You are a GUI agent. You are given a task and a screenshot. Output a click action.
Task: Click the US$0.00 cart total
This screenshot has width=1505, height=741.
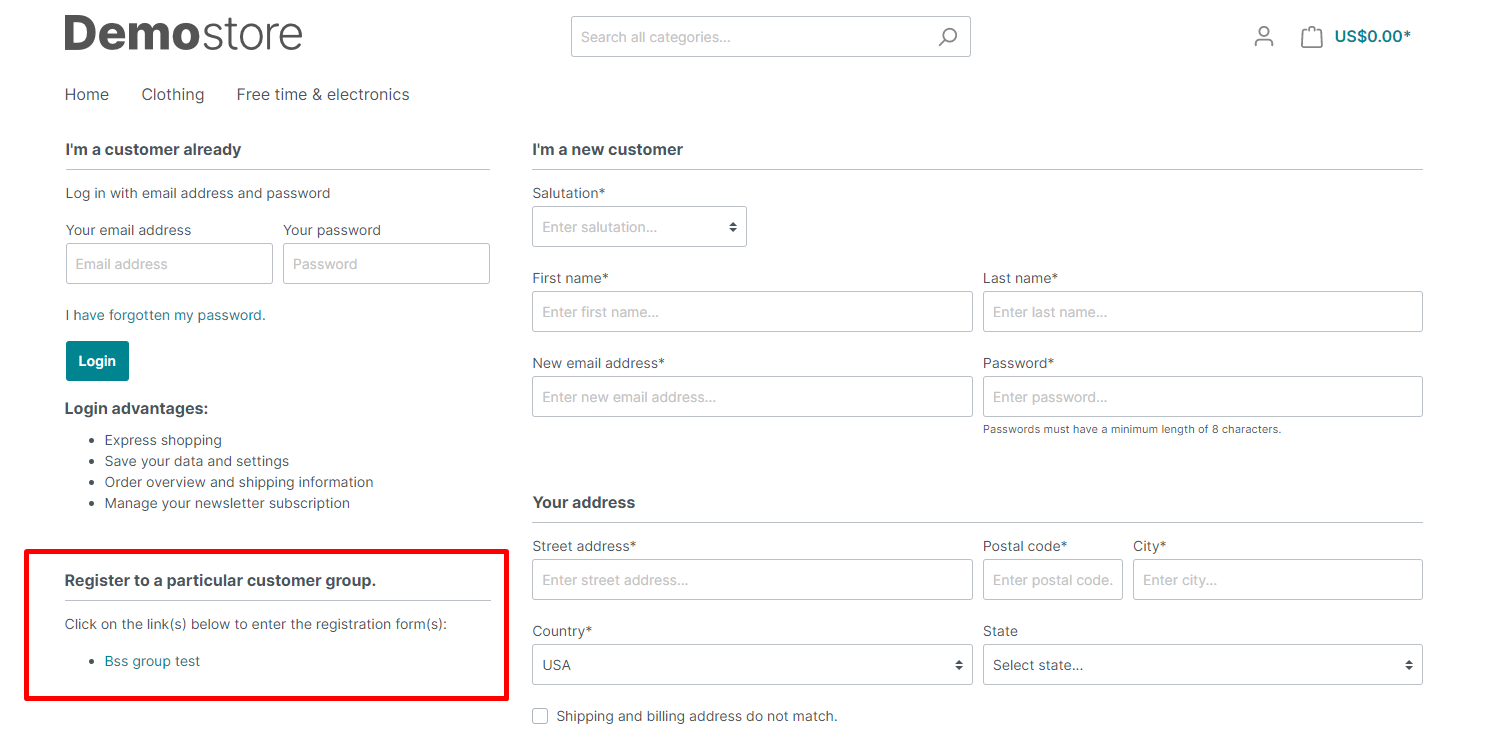point(1372,37)
